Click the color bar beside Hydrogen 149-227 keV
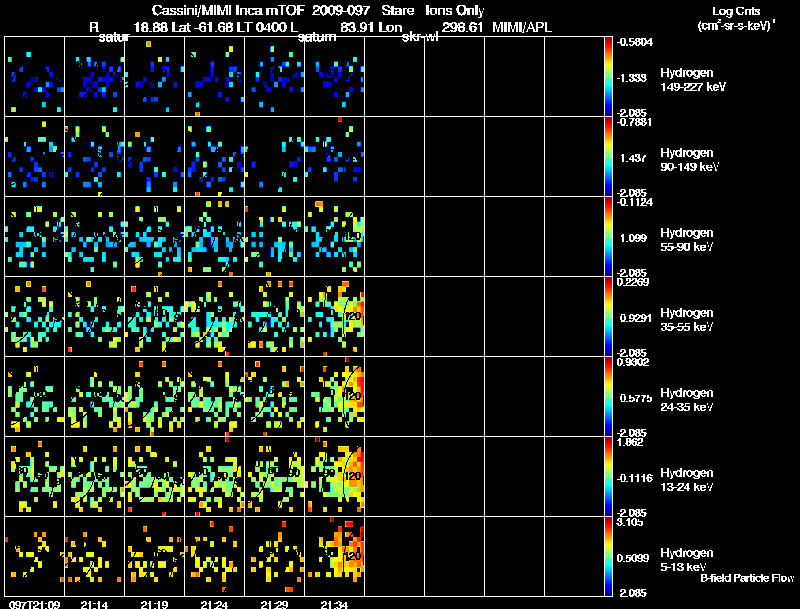This screenshot has width=800, height=609. tap(608, 77)
